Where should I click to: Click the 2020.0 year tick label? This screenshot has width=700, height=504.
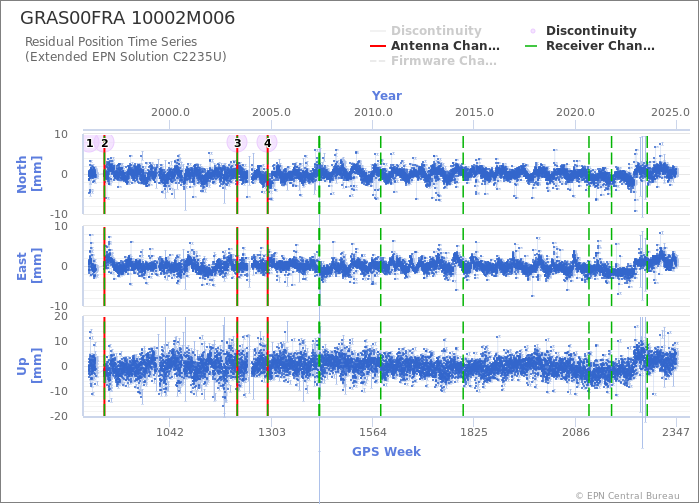click(575, 112)
